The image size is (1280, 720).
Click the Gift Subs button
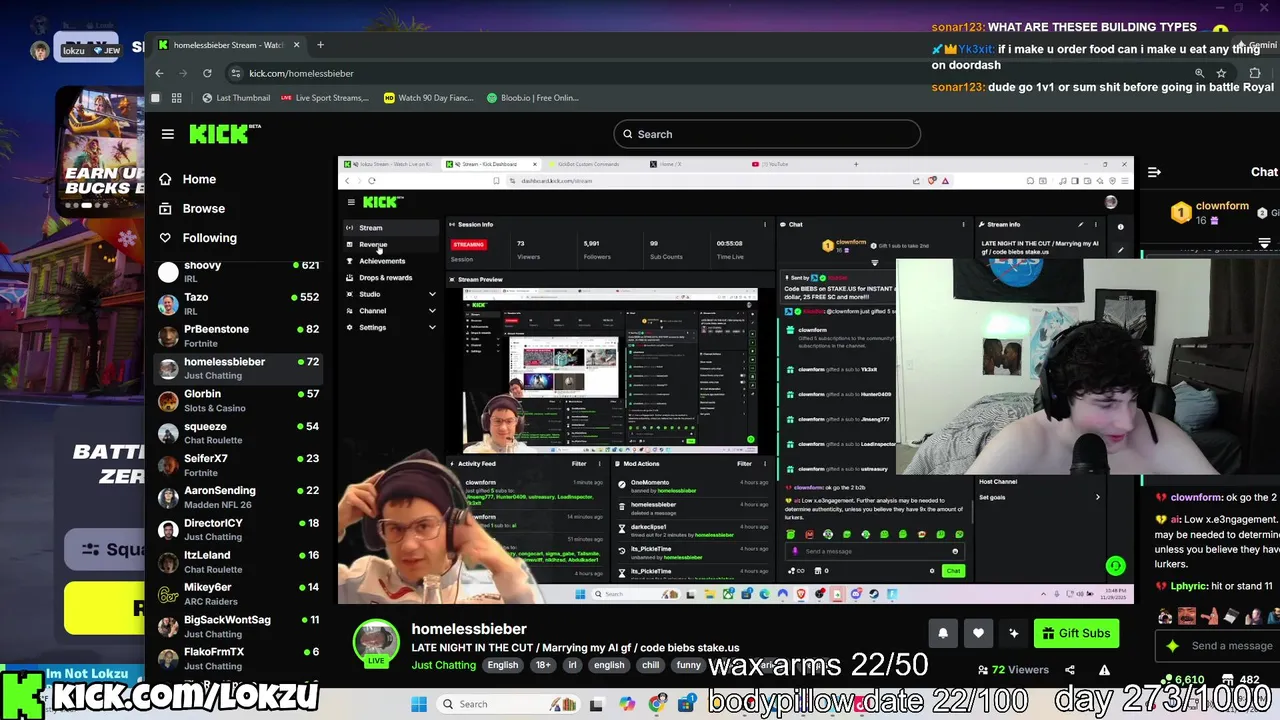click(x=1077, y=633)
